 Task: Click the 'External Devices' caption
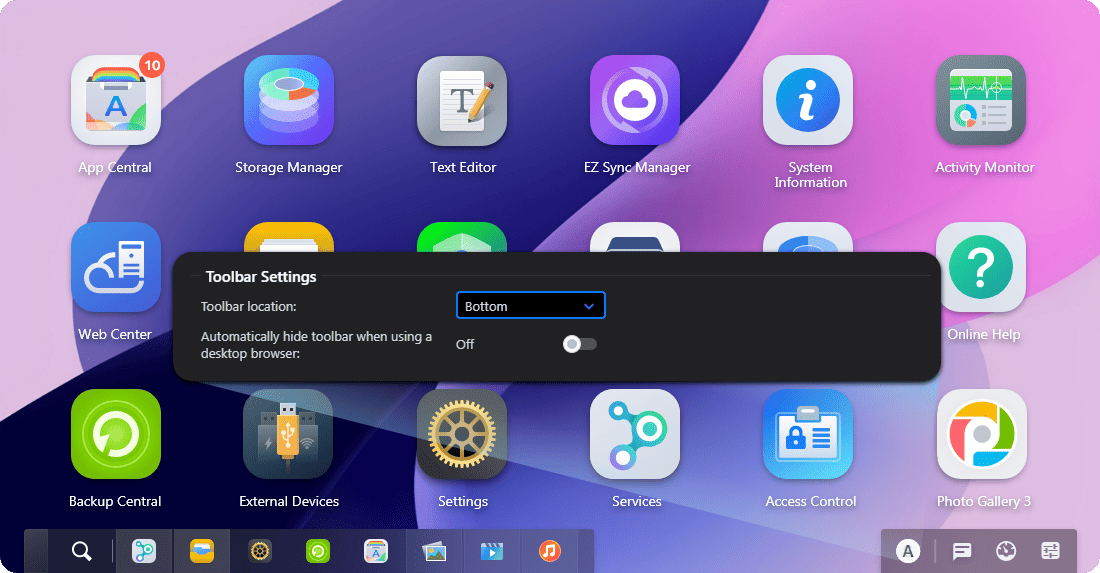pos(289,501)
